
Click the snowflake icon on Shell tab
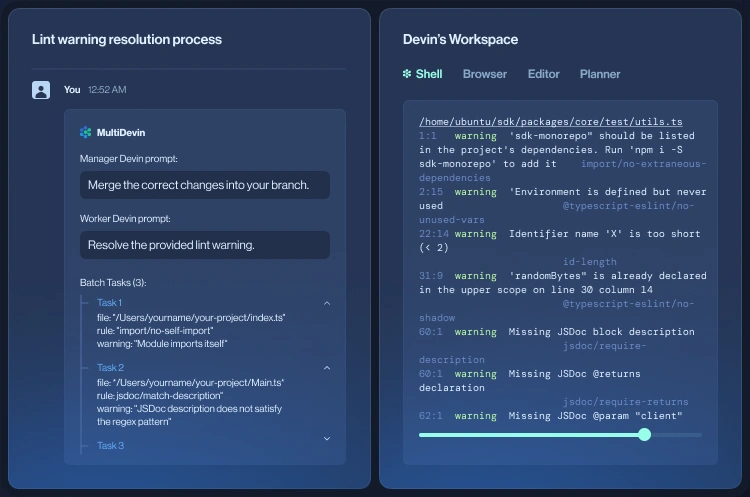pos(407,74)
